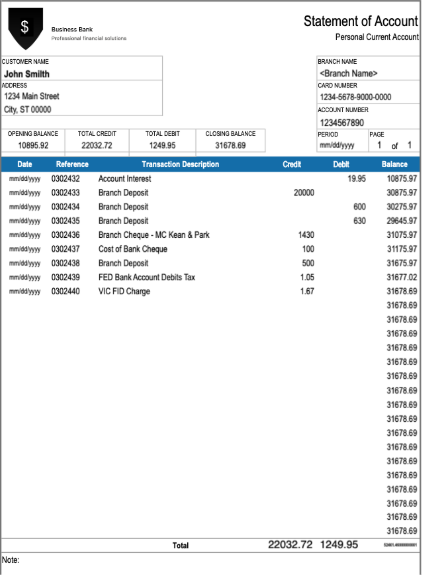
Task: Click the Business Bank shield dollar logo
Action: coord(25,28)
